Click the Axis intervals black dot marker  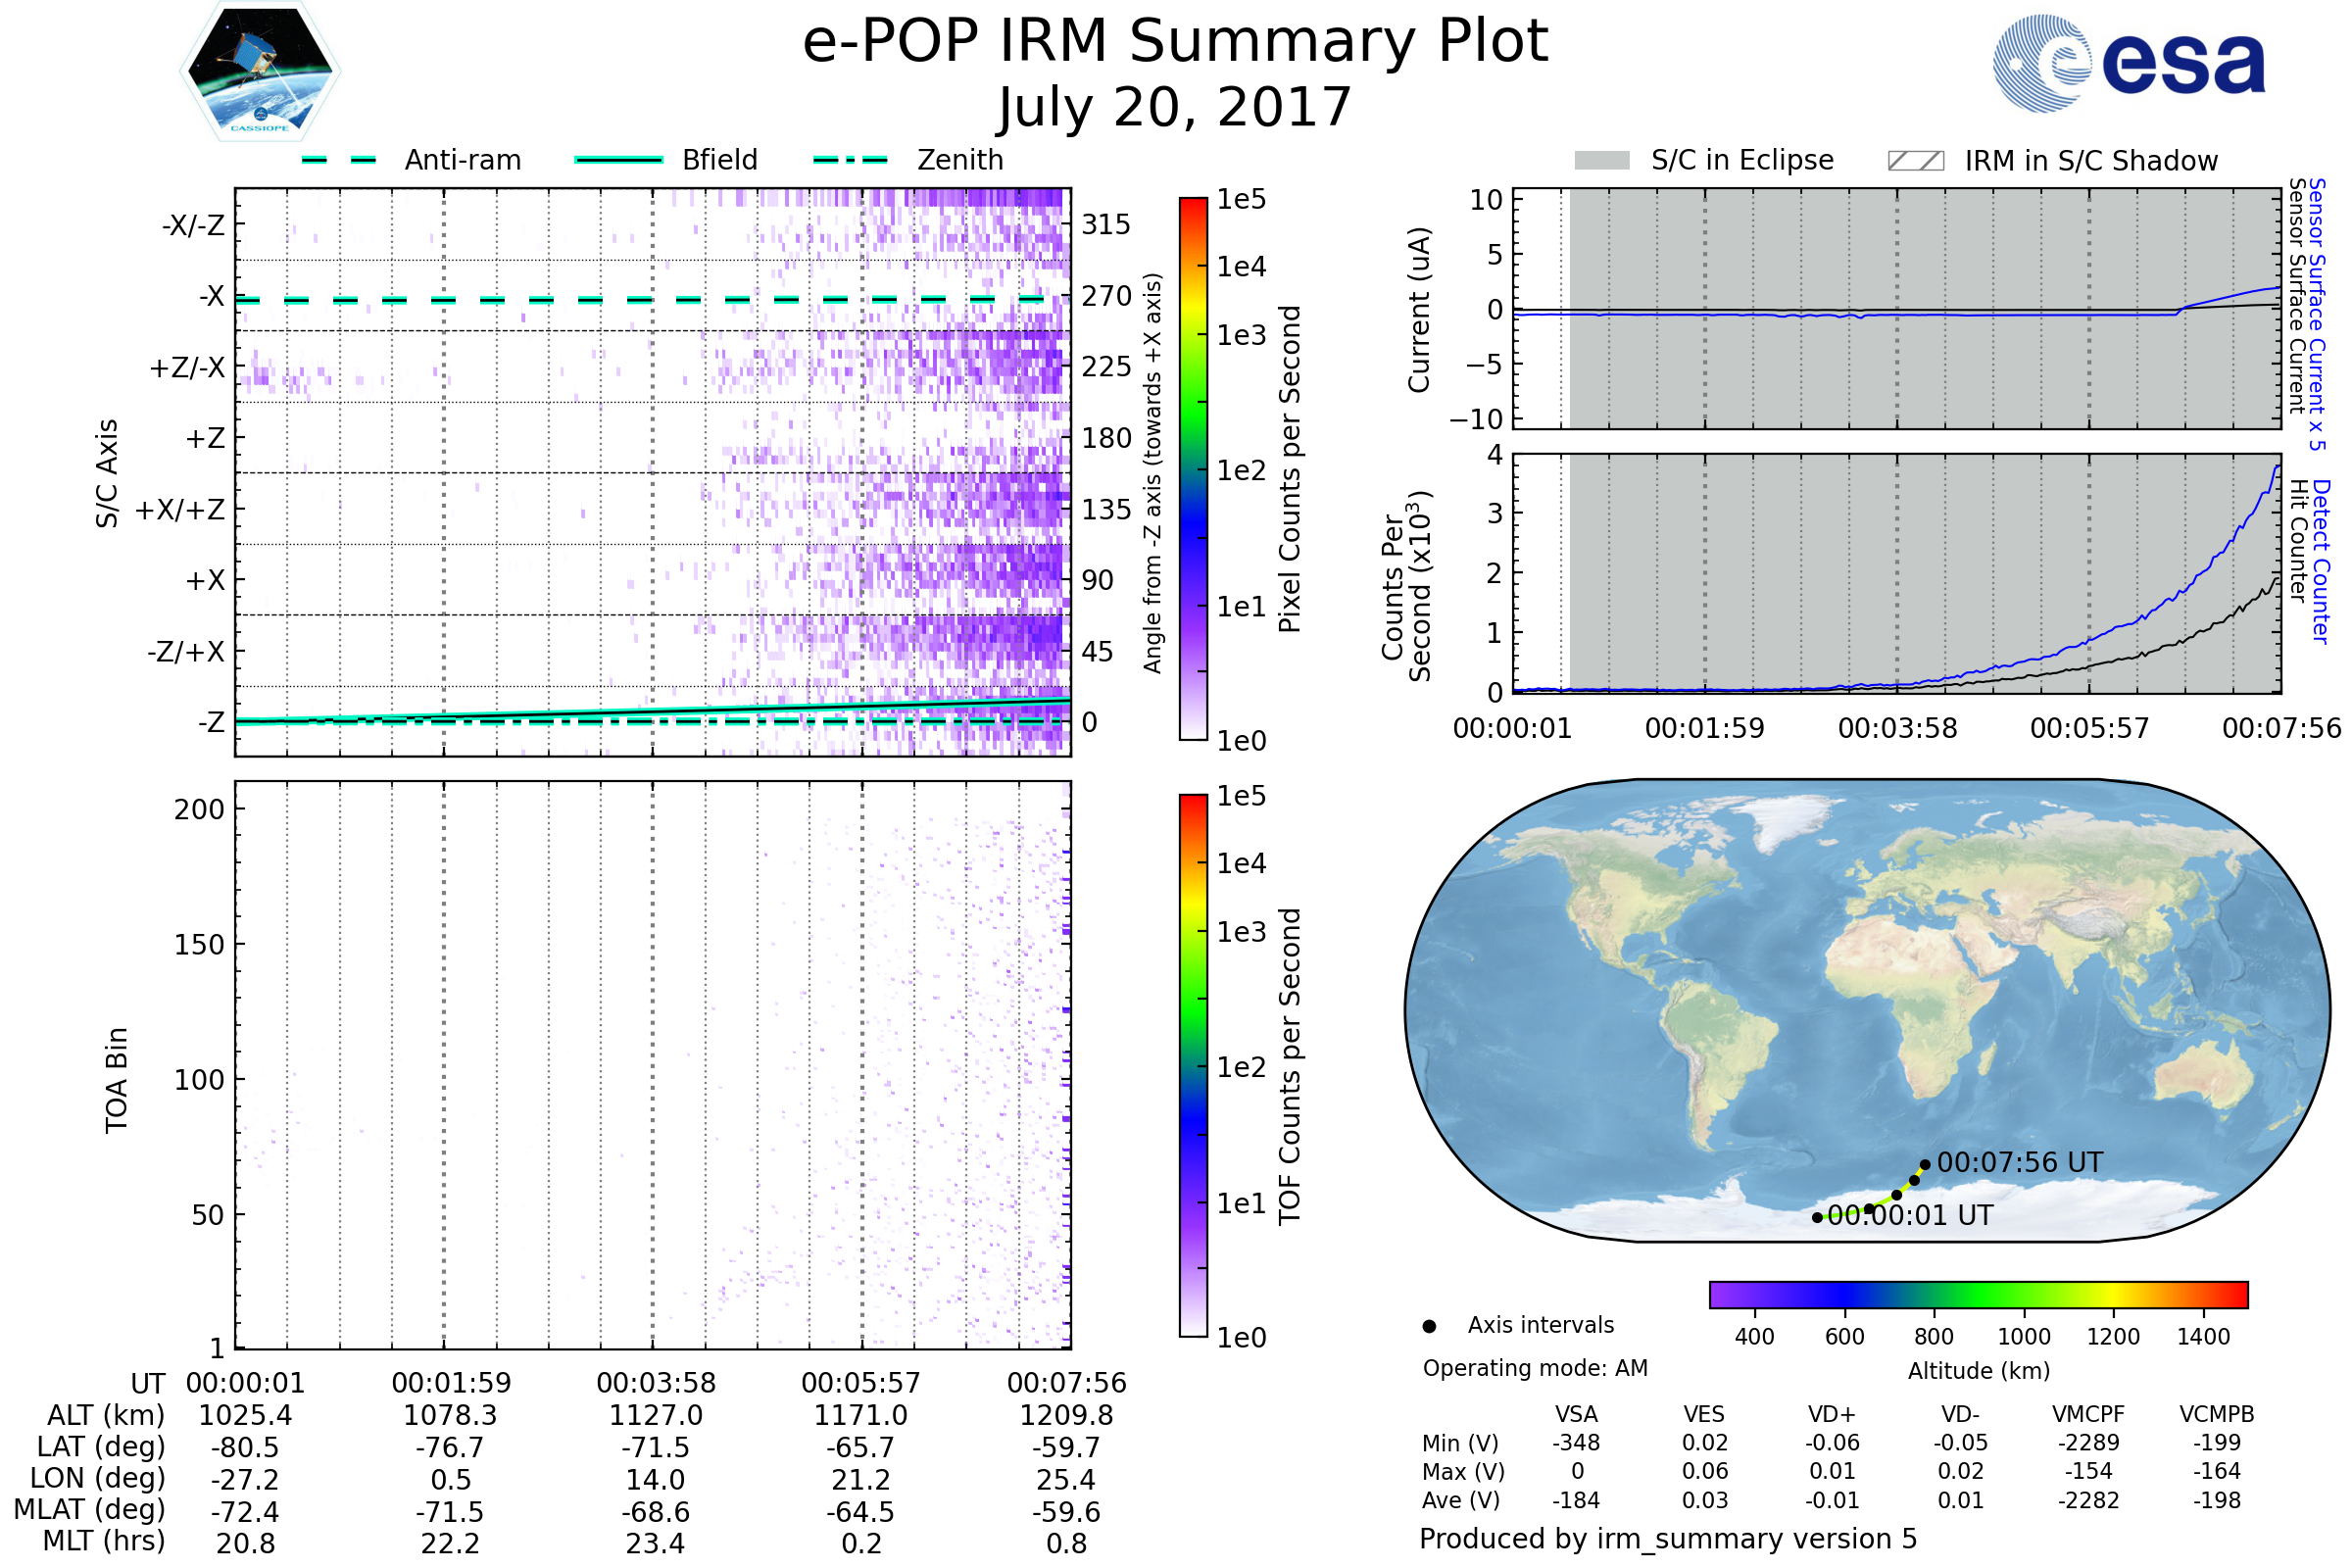click(x=1429, y=1327)
